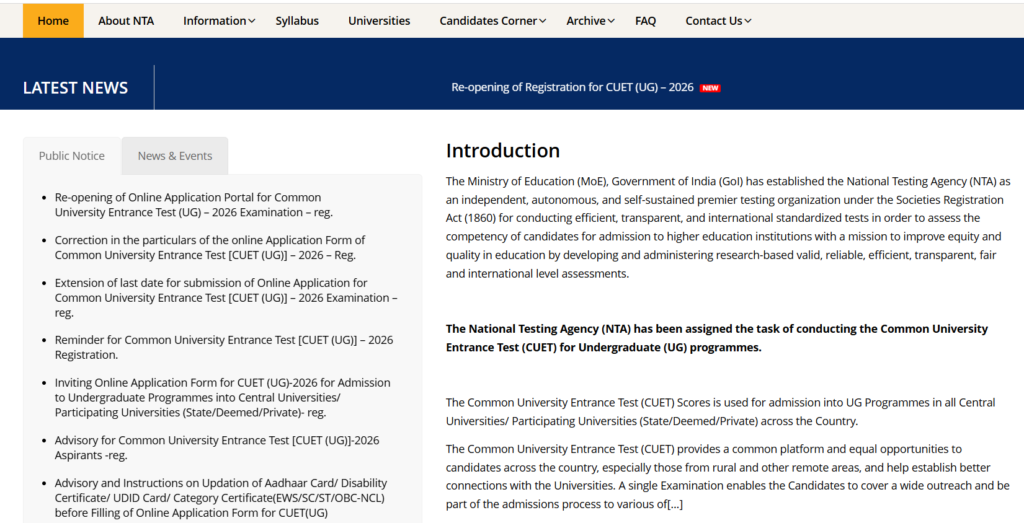Click the LATEST NEWS label
Screen dimensions: 1024x523
[76, 88]
